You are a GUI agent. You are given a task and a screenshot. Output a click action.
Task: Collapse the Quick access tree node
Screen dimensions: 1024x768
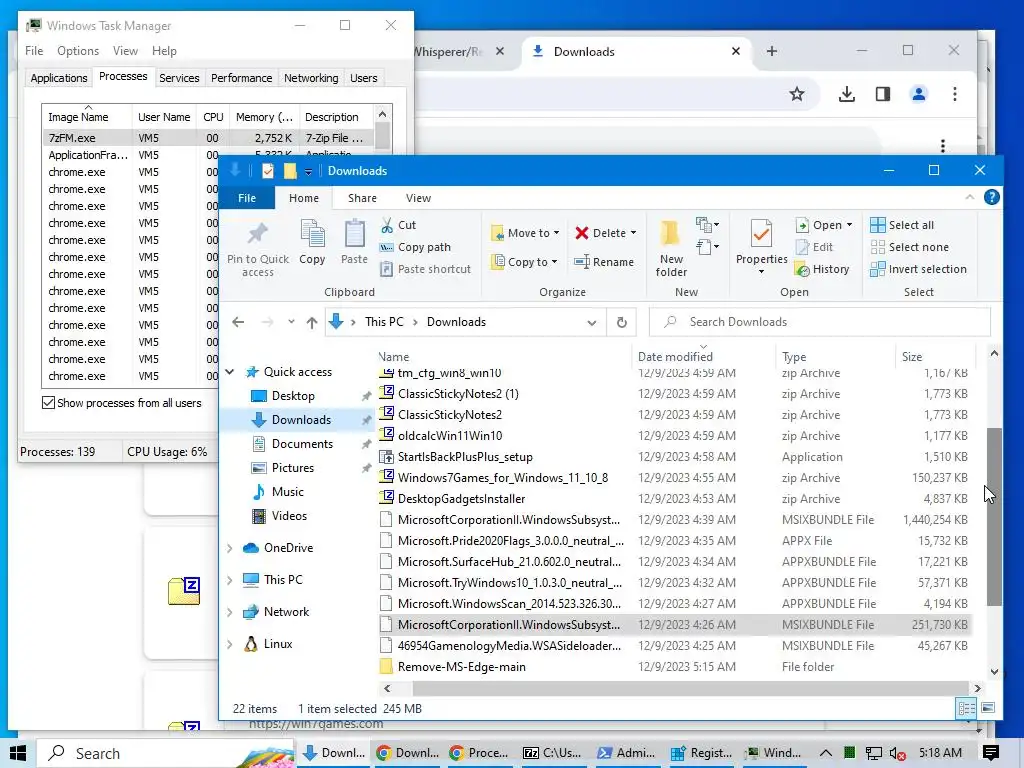point(230,372)
